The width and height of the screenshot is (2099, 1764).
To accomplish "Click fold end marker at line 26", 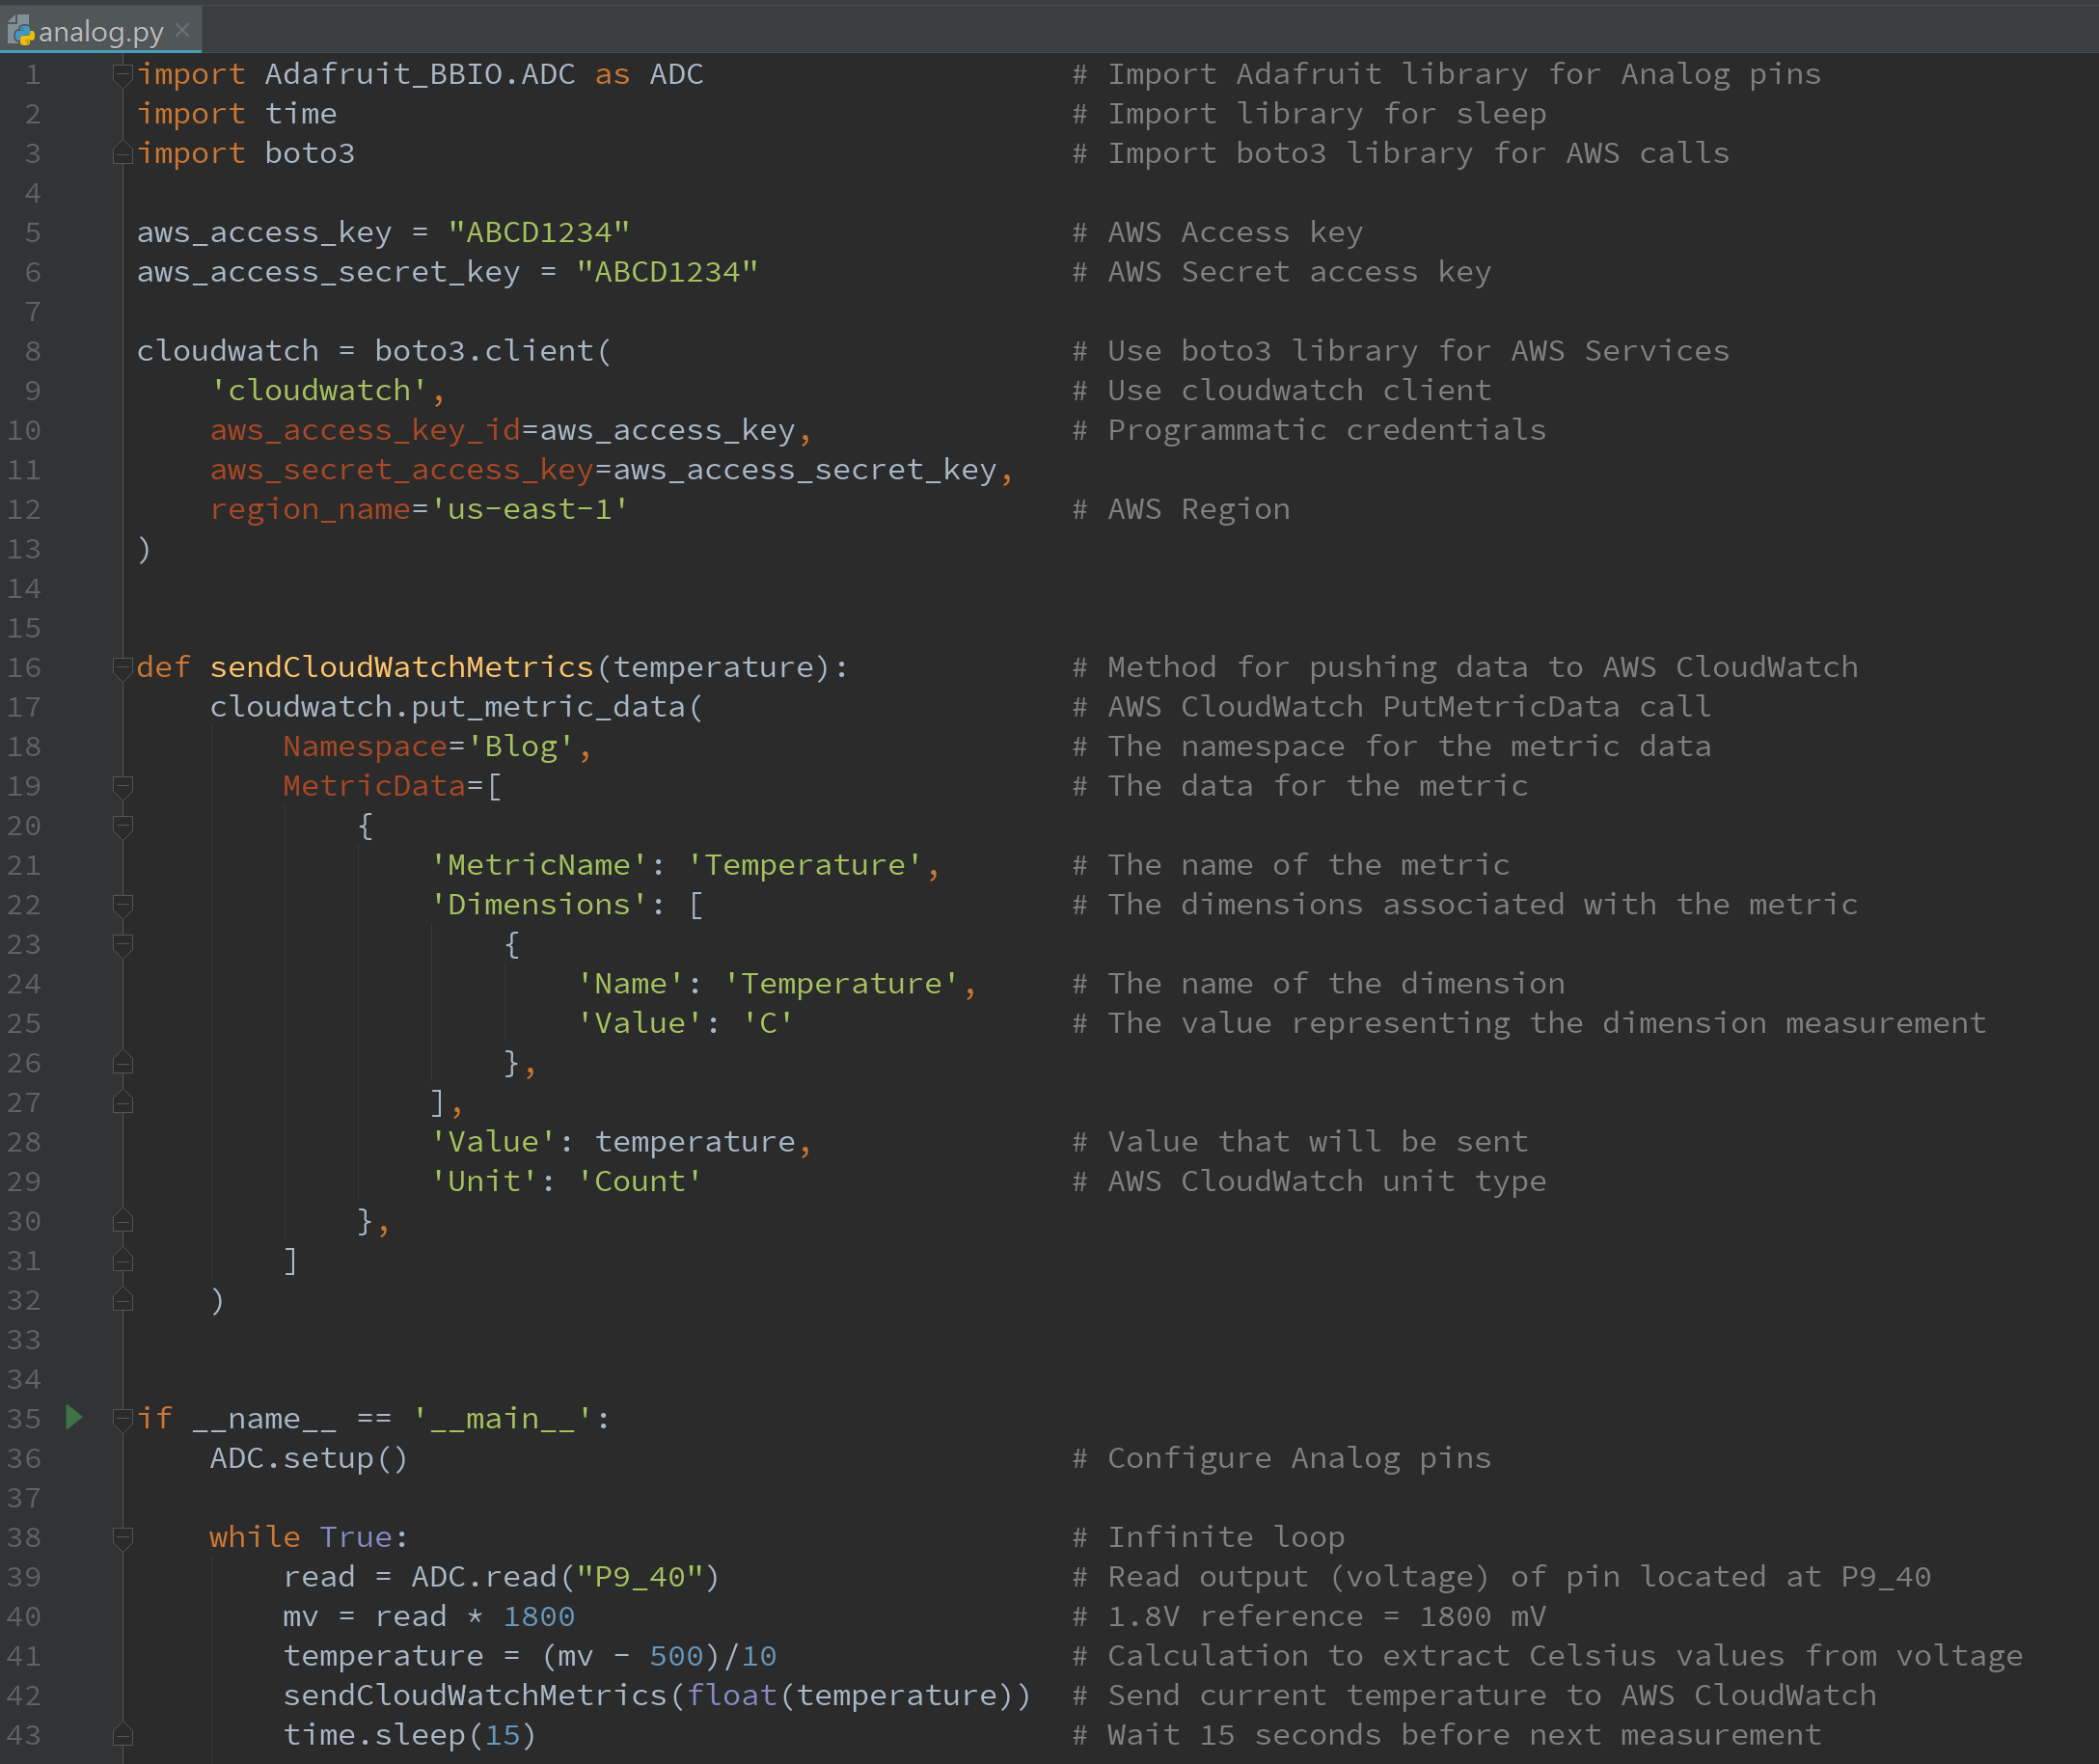I will (x=123, y=1062).
